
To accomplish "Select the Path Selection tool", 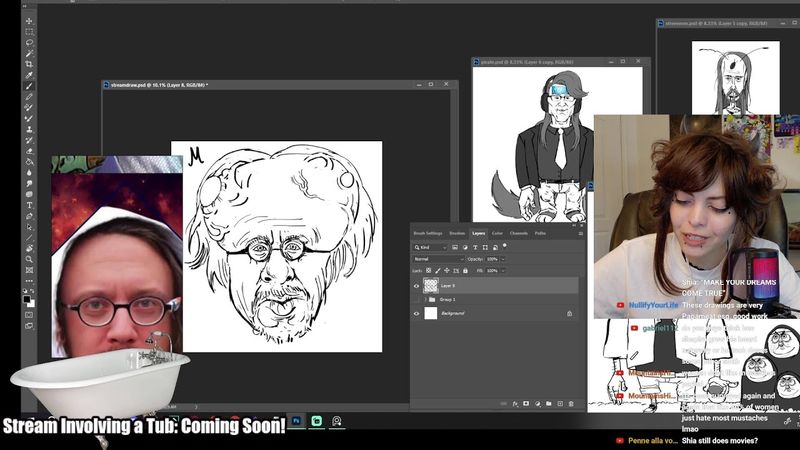I will click(29, 227).
